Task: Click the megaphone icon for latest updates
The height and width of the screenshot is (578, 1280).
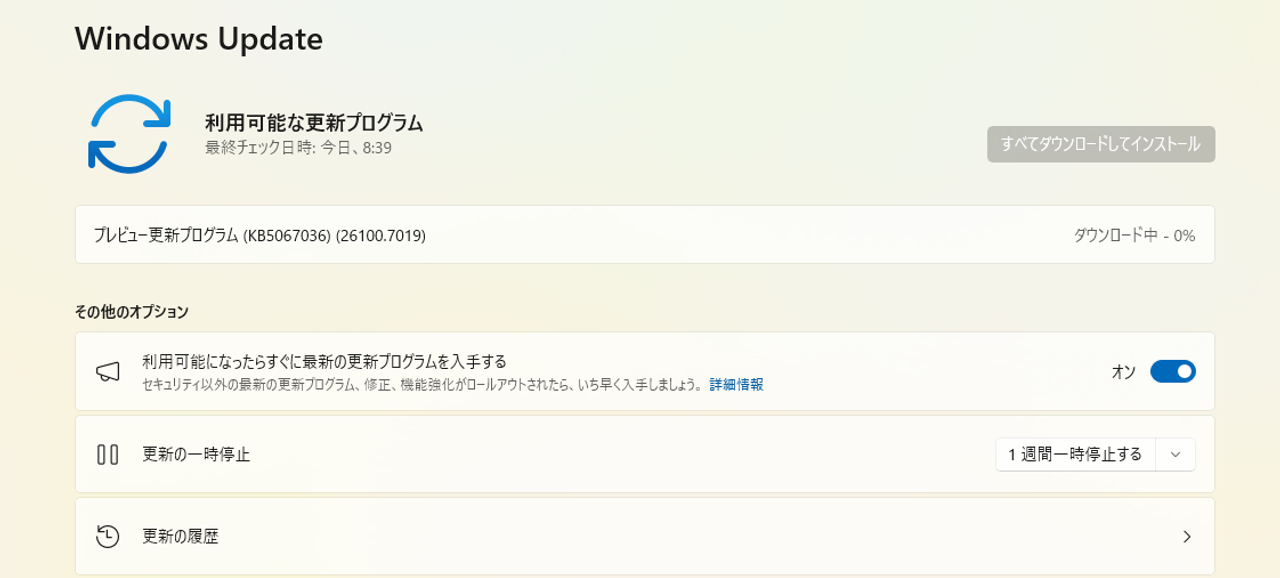Action: [108, 372]
